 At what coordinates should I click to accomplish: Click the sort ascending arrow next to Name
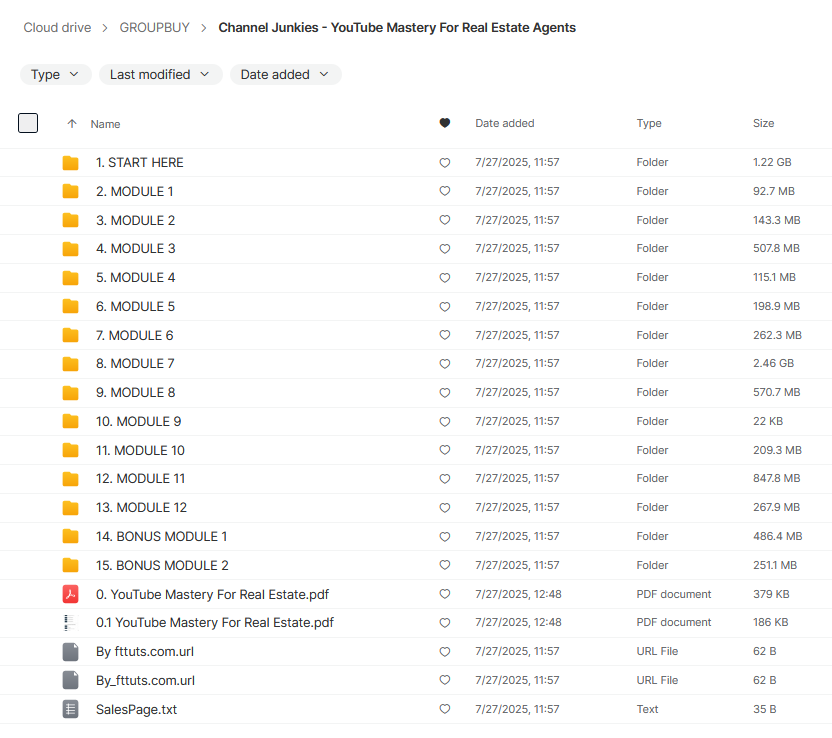[72, 124]
